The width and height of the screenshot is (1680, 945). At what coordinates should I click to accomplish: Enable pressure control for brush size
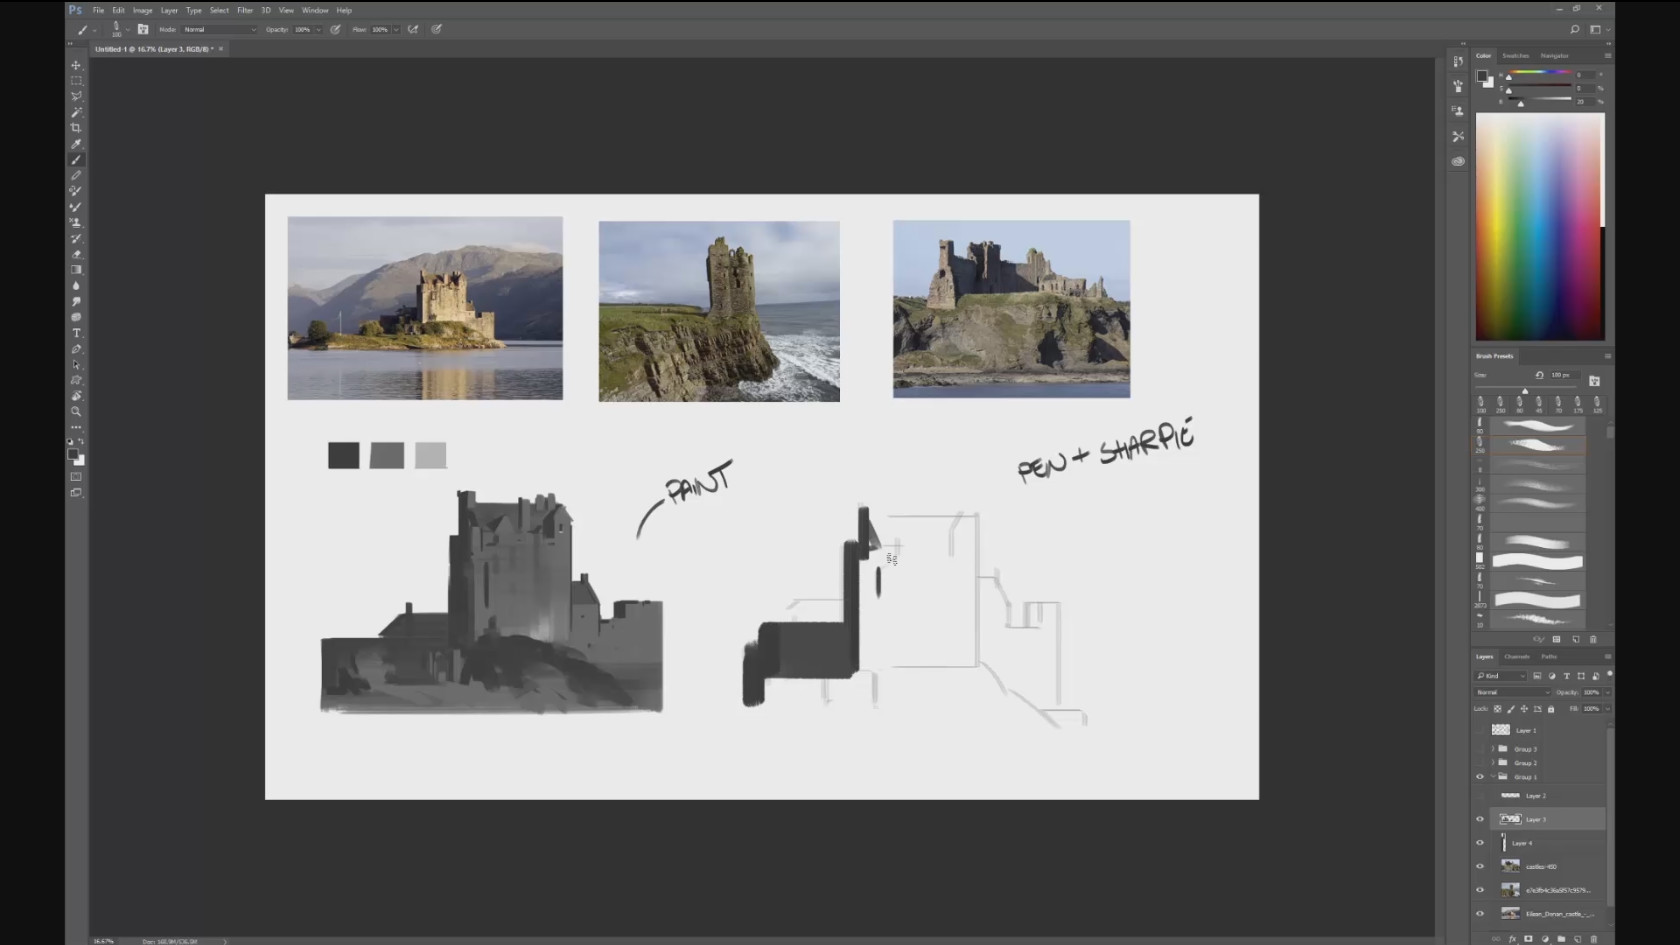click(437, 30)
